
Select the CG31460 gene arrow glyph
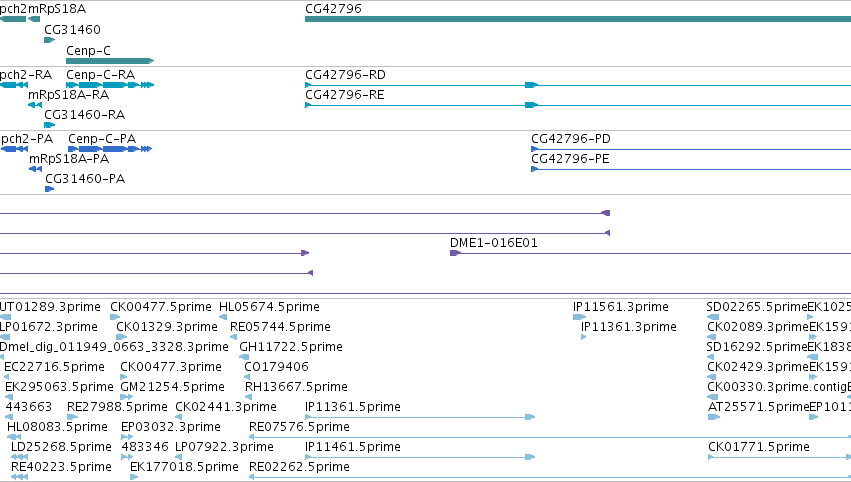pyautogui.click(x=49, y=40)
